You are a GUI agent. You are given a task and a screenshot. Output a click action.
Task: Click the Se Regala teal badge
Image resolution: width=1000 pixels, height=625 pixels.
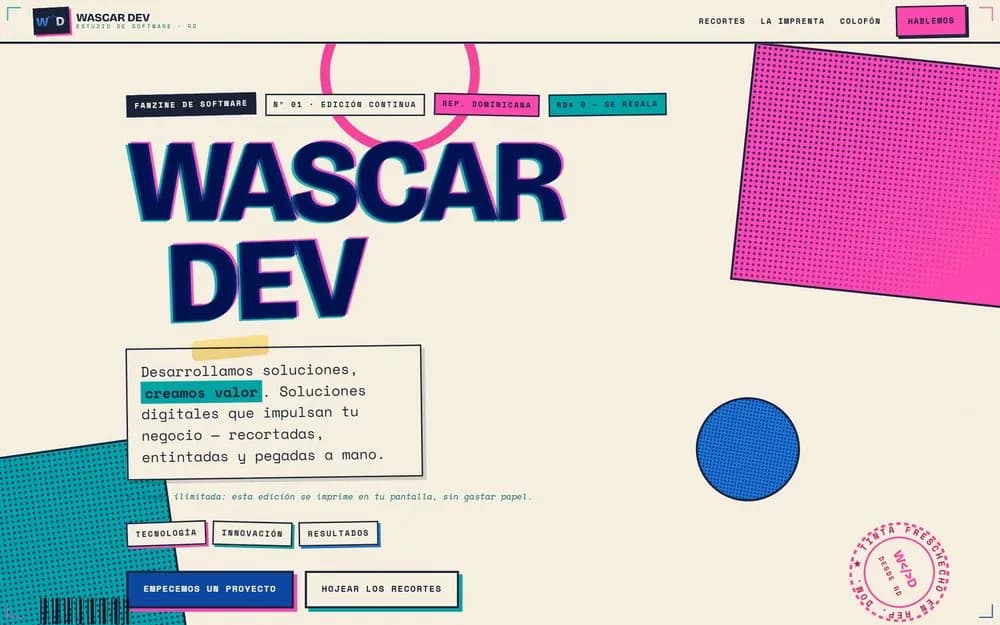point(607,104)
